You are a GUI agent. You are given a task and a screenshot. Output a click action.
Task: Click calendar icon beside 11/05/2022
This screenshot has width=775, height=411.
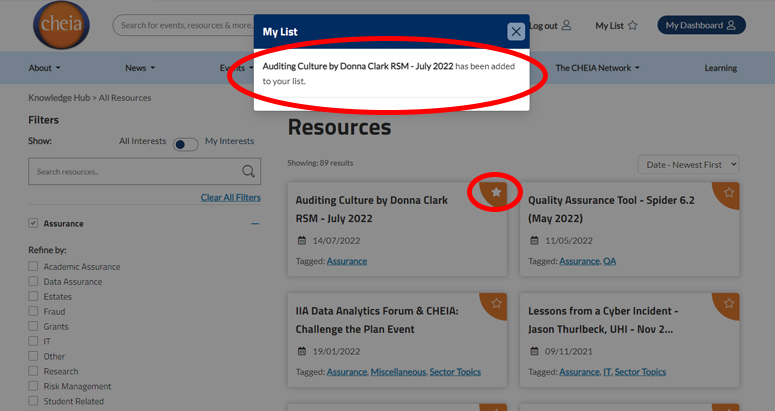pos(534,241)
